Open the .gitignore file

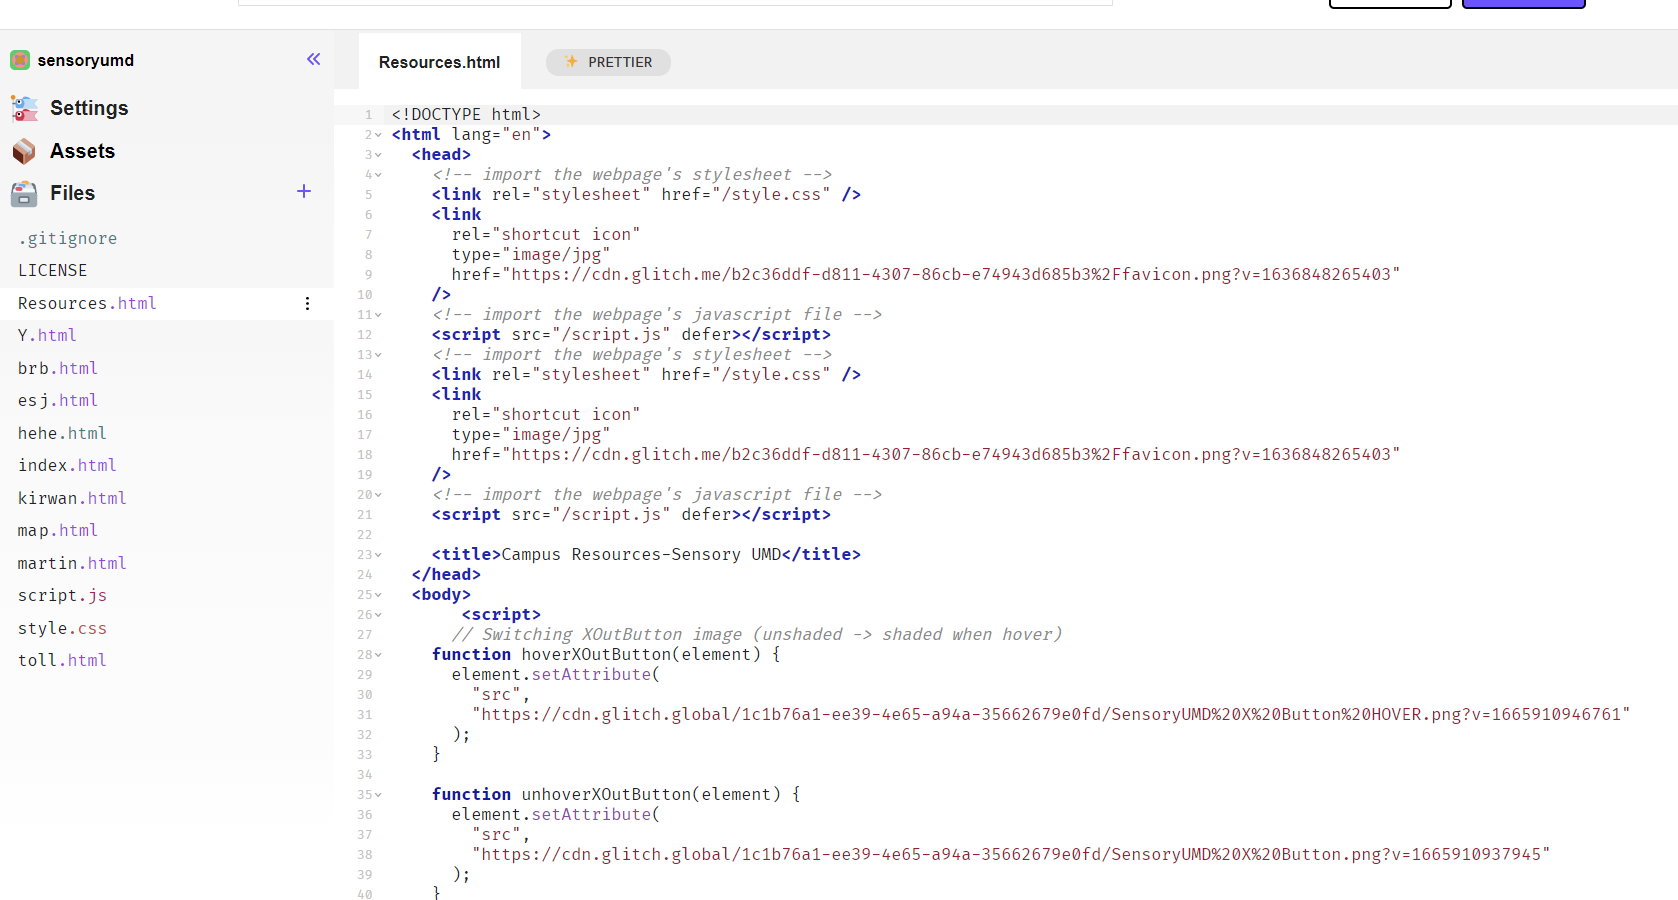[67, 238]
